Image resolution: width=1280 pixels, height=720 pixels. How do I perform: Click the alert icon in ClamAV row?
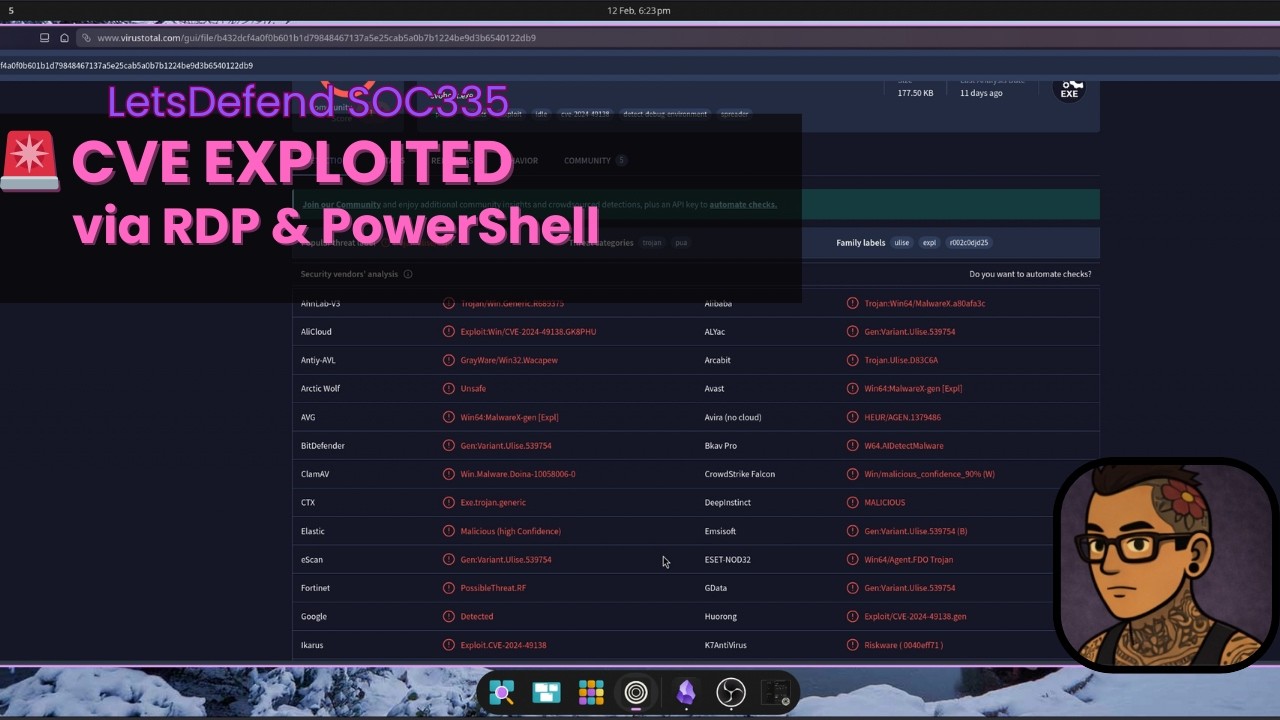(449, 474)
